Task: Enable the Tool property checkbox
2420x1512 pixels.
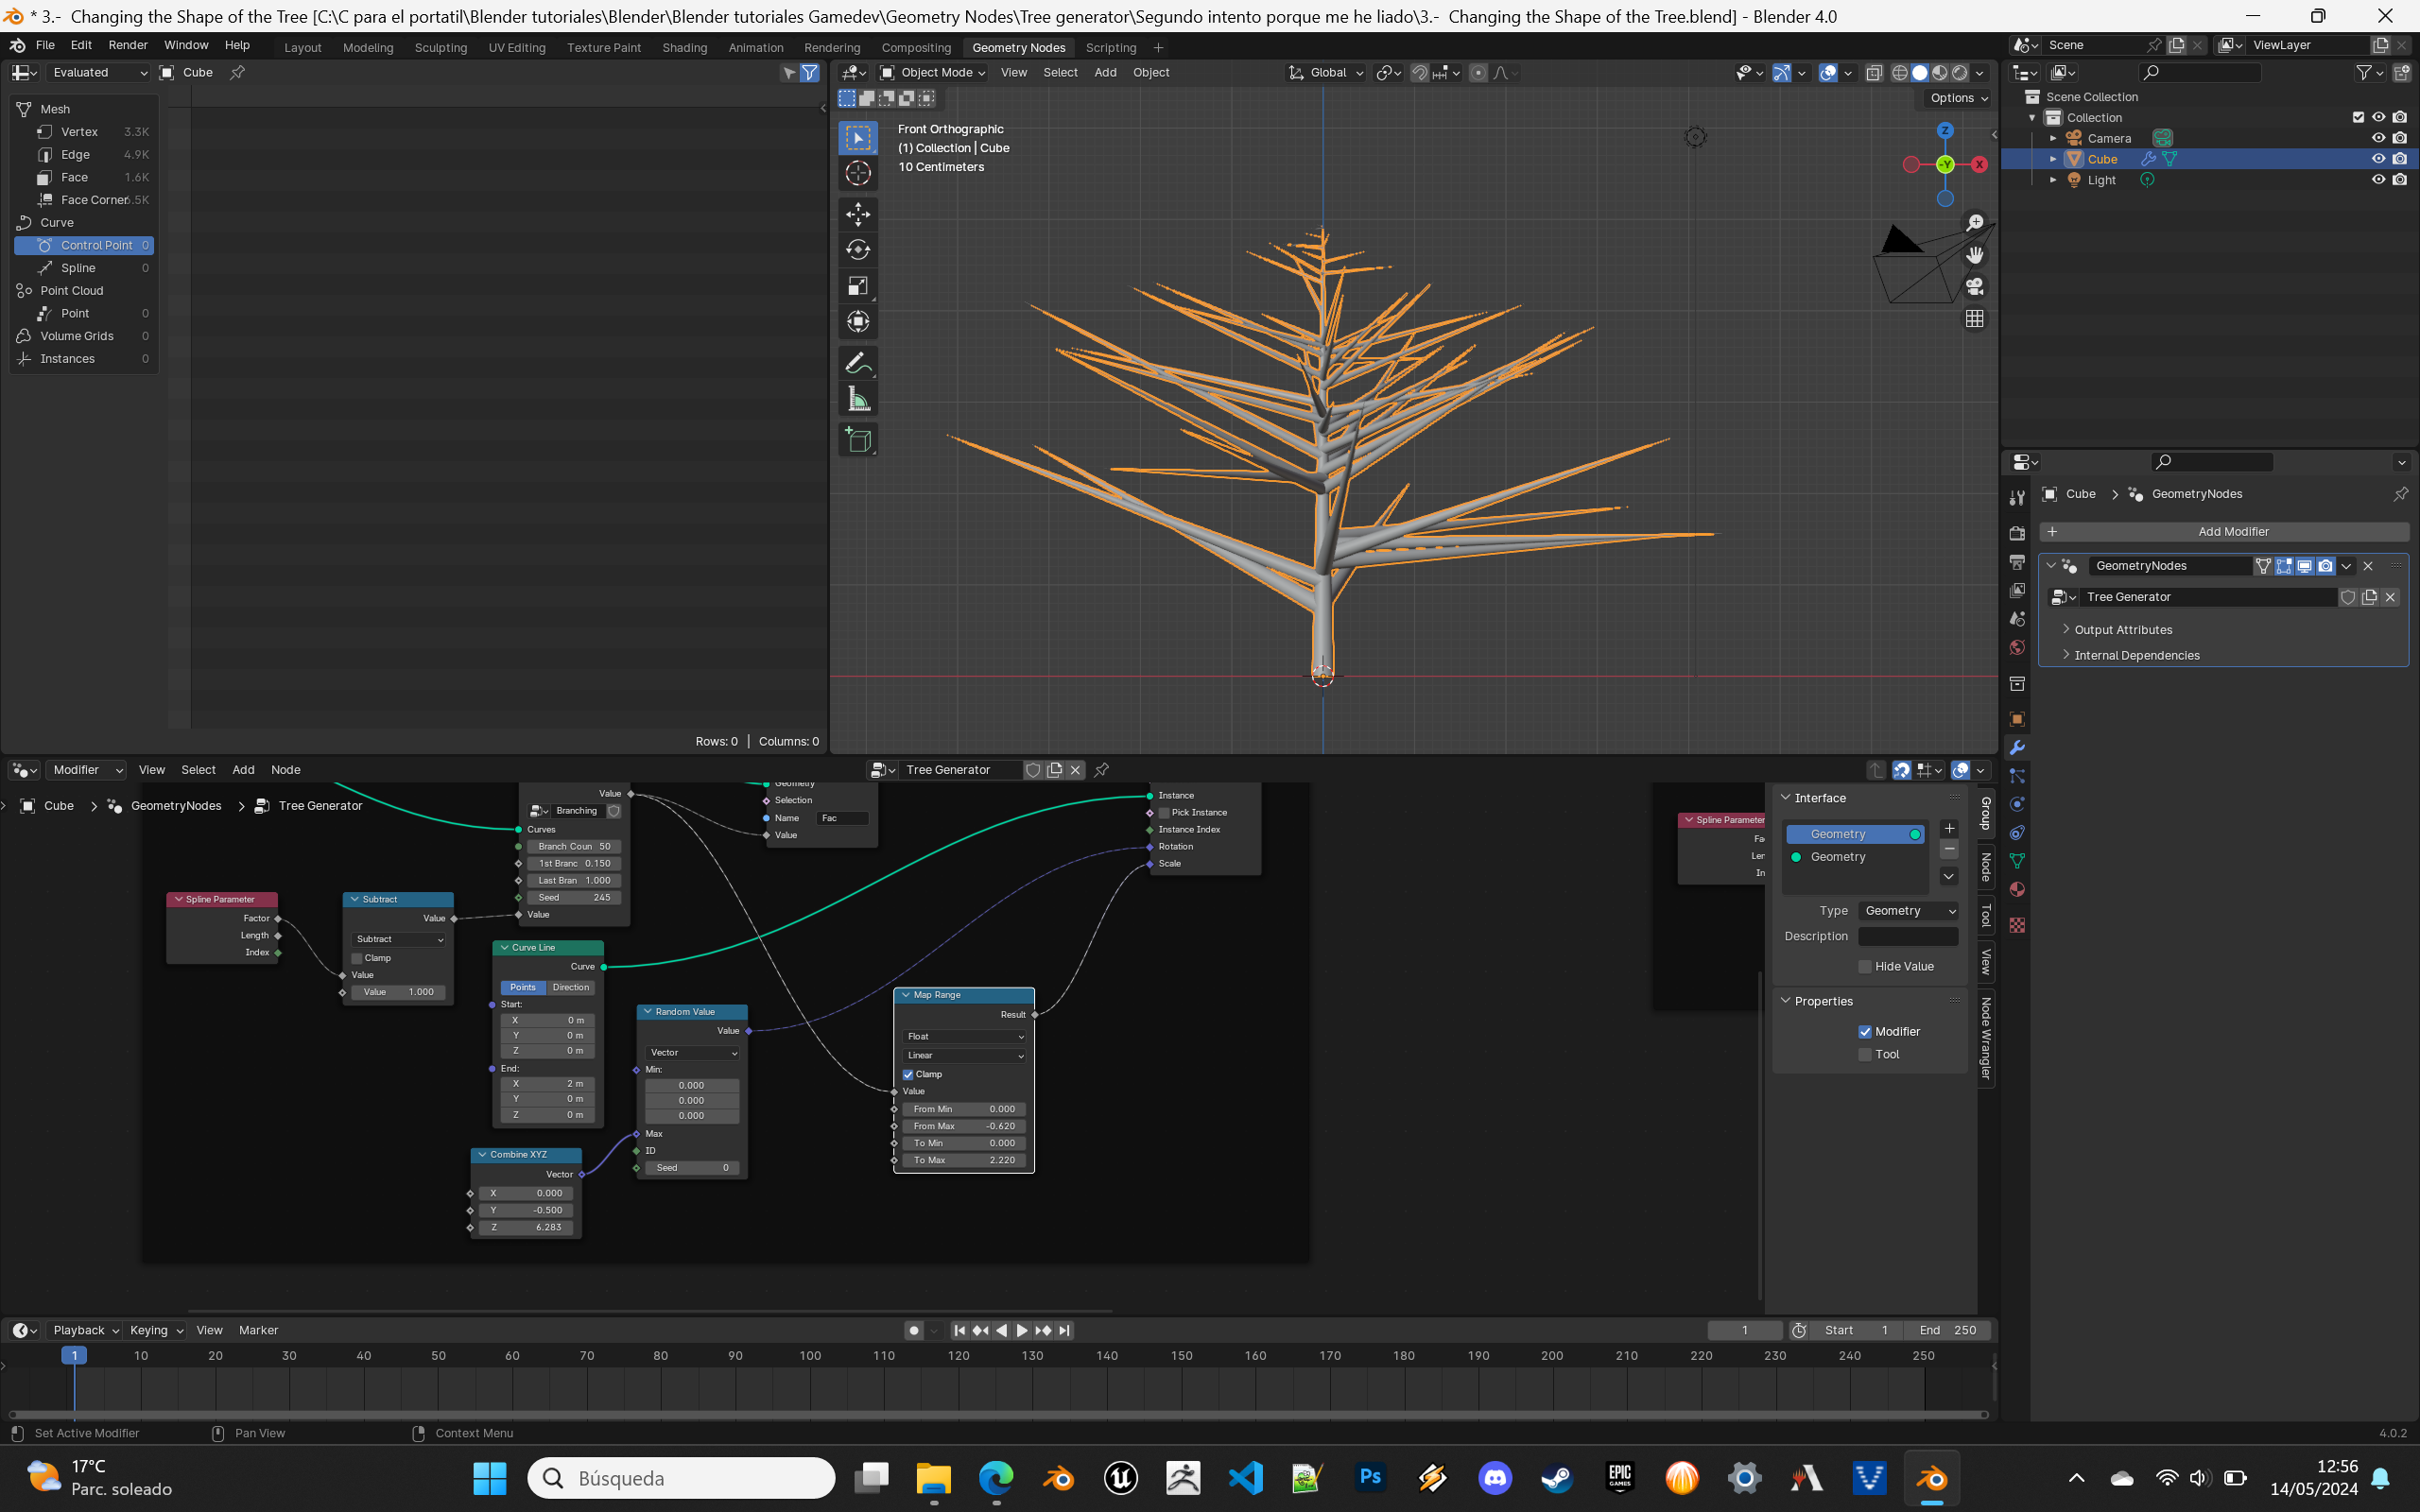Action: (1865, 1054)
